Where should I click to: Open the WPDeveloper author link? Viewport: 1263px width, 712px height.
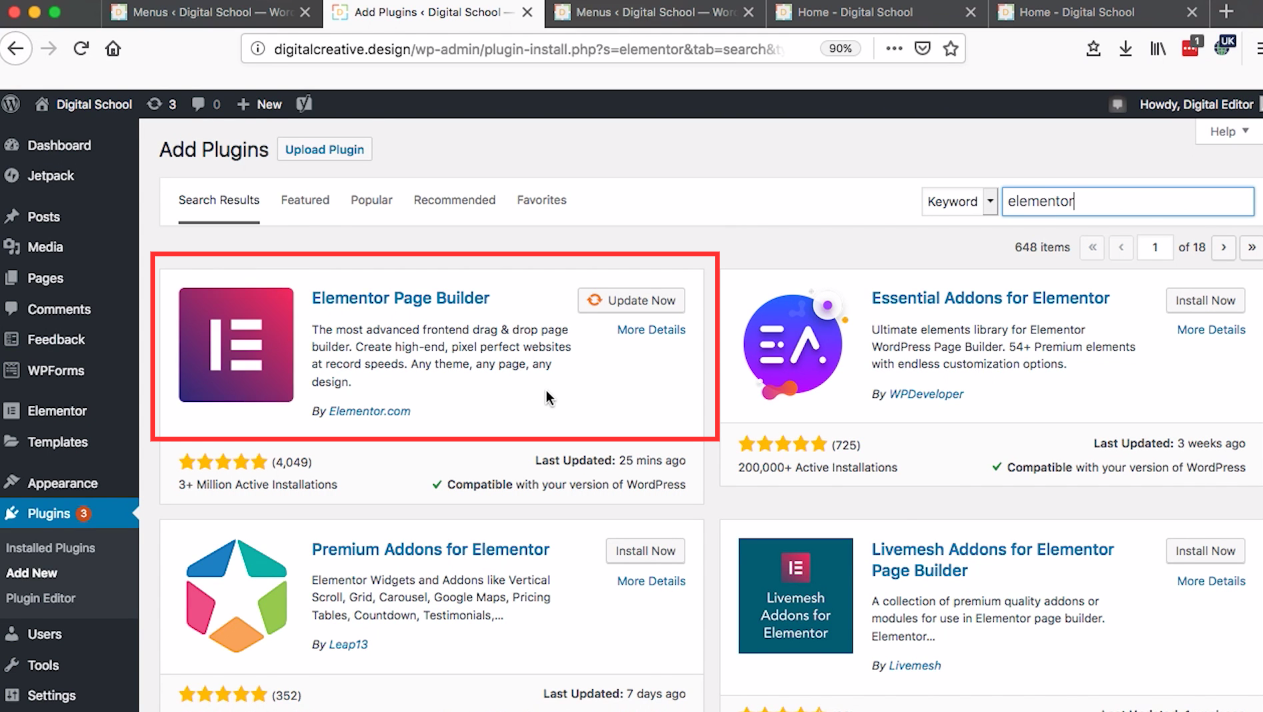[926, 394]
